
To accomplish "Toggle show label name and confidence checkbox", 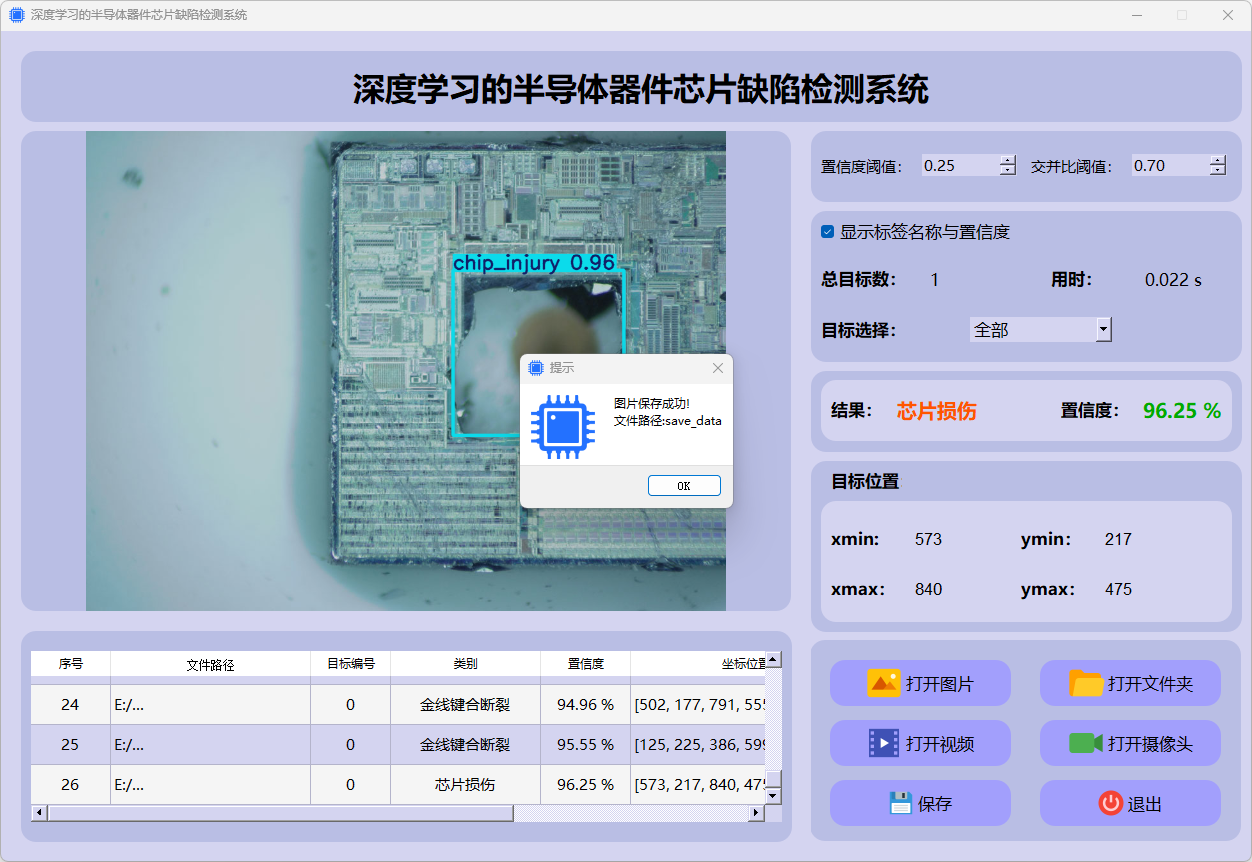I will click(828, 232).
